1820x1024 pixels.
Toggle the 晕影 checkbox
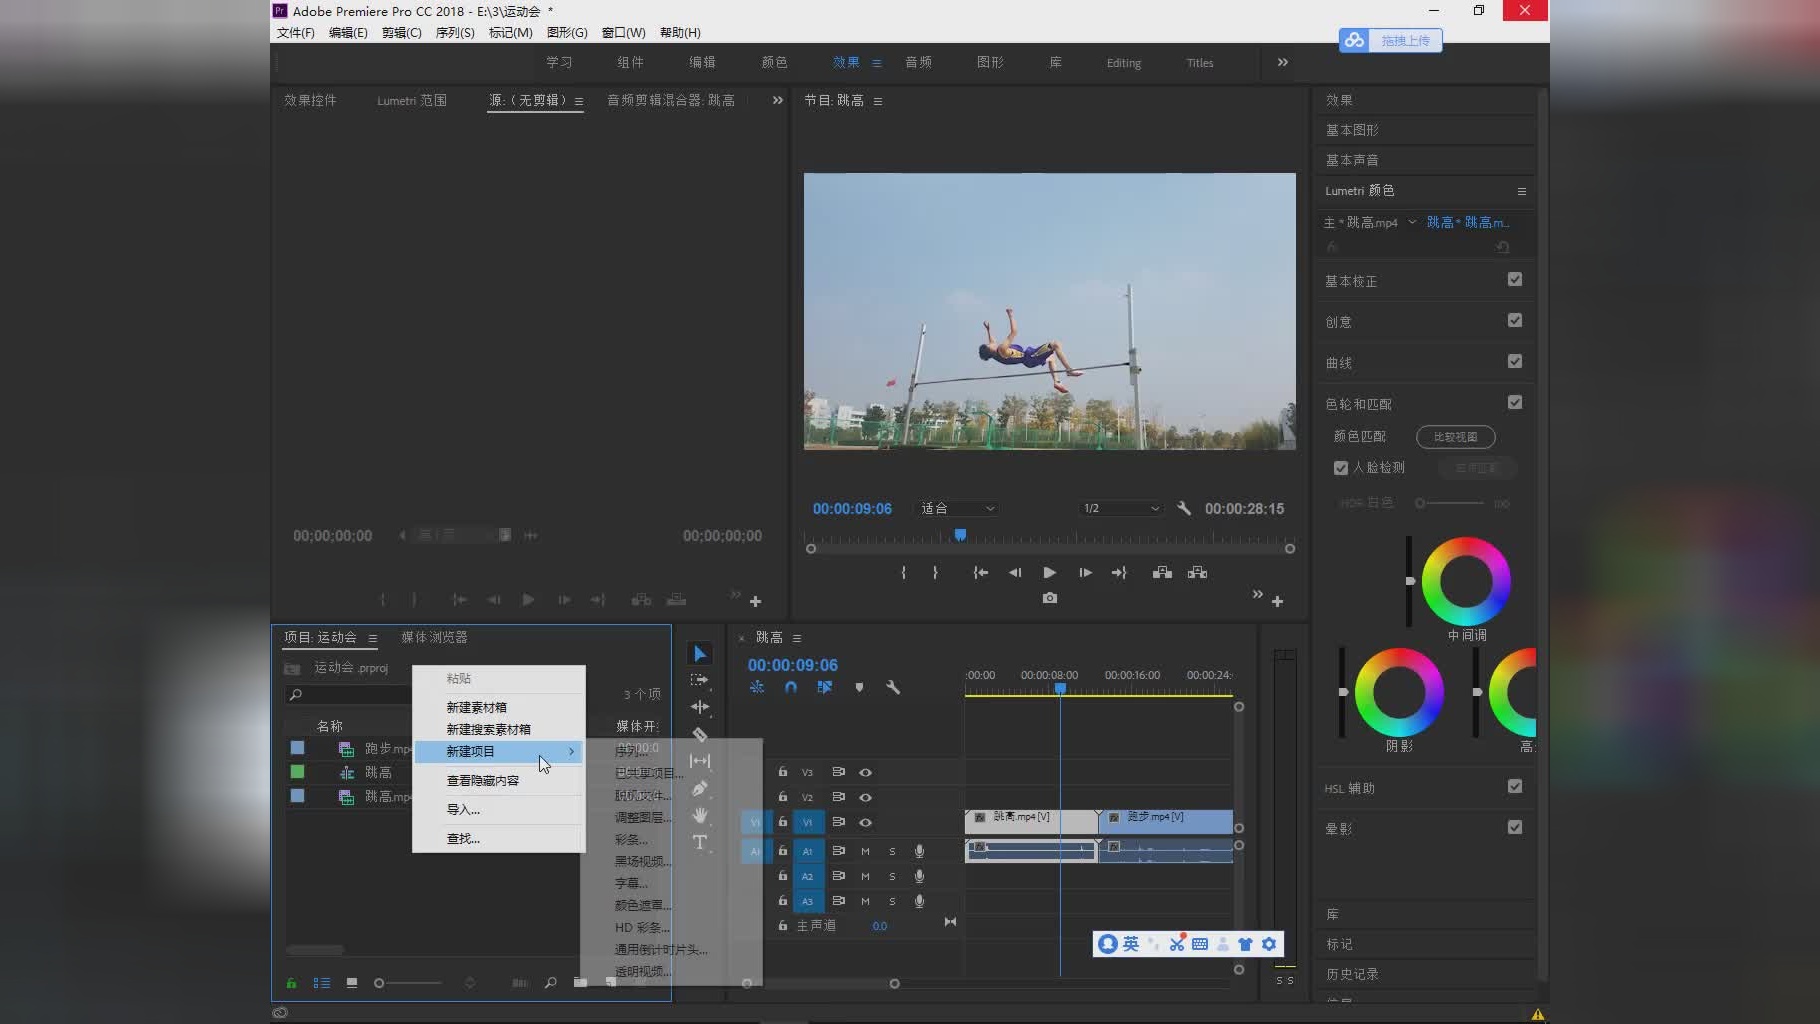tap(1515, 827)
